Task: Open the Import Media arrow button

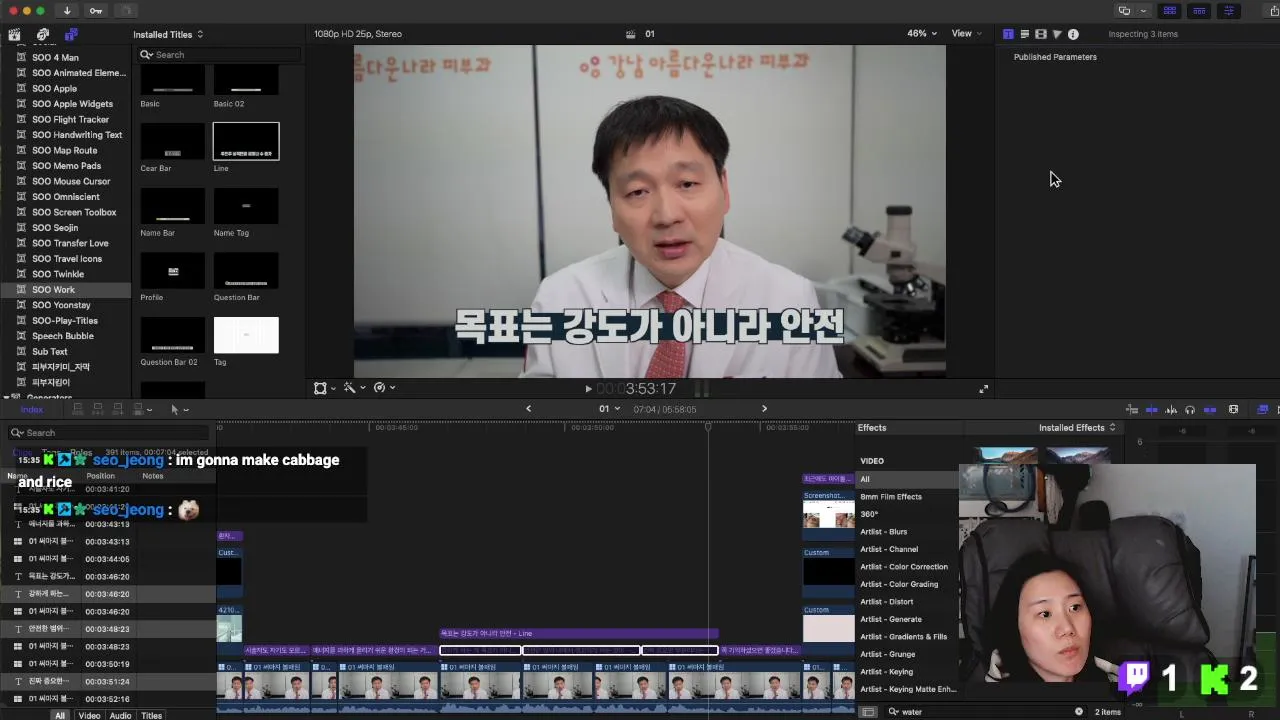Action: pyautogui.click(x=67, y=11)
